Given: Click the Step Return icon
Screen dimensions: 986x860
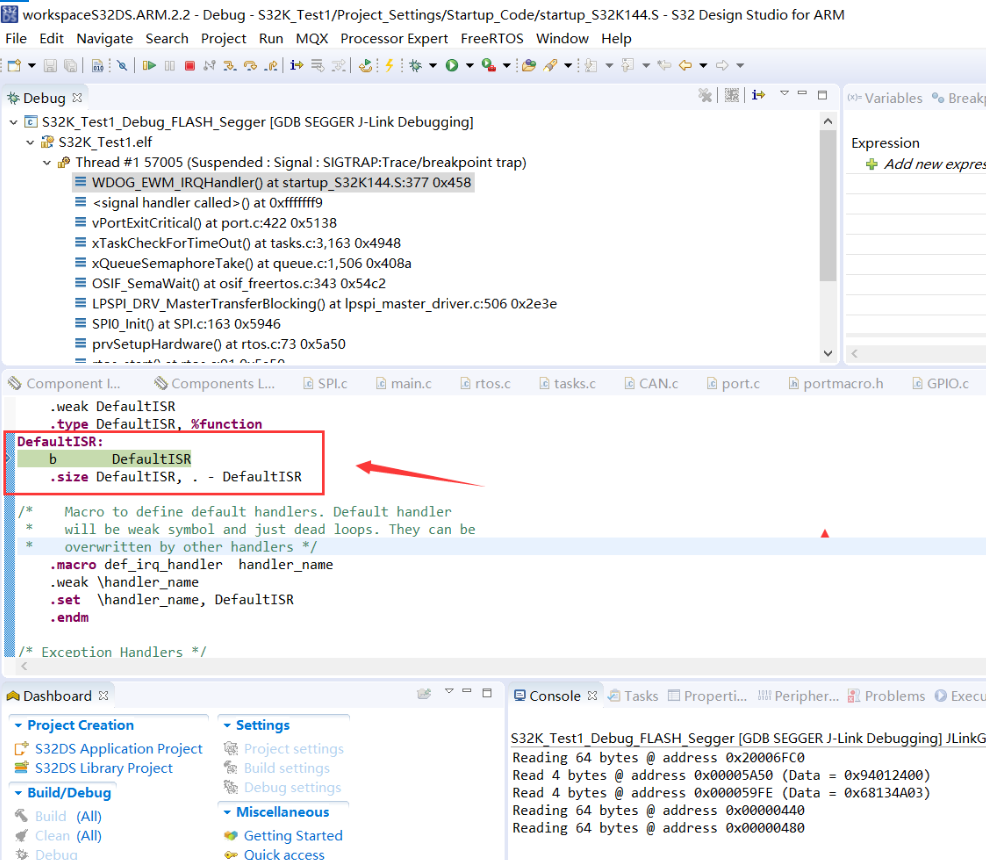Looking at the screenshot, I should (x=271, y=65).
